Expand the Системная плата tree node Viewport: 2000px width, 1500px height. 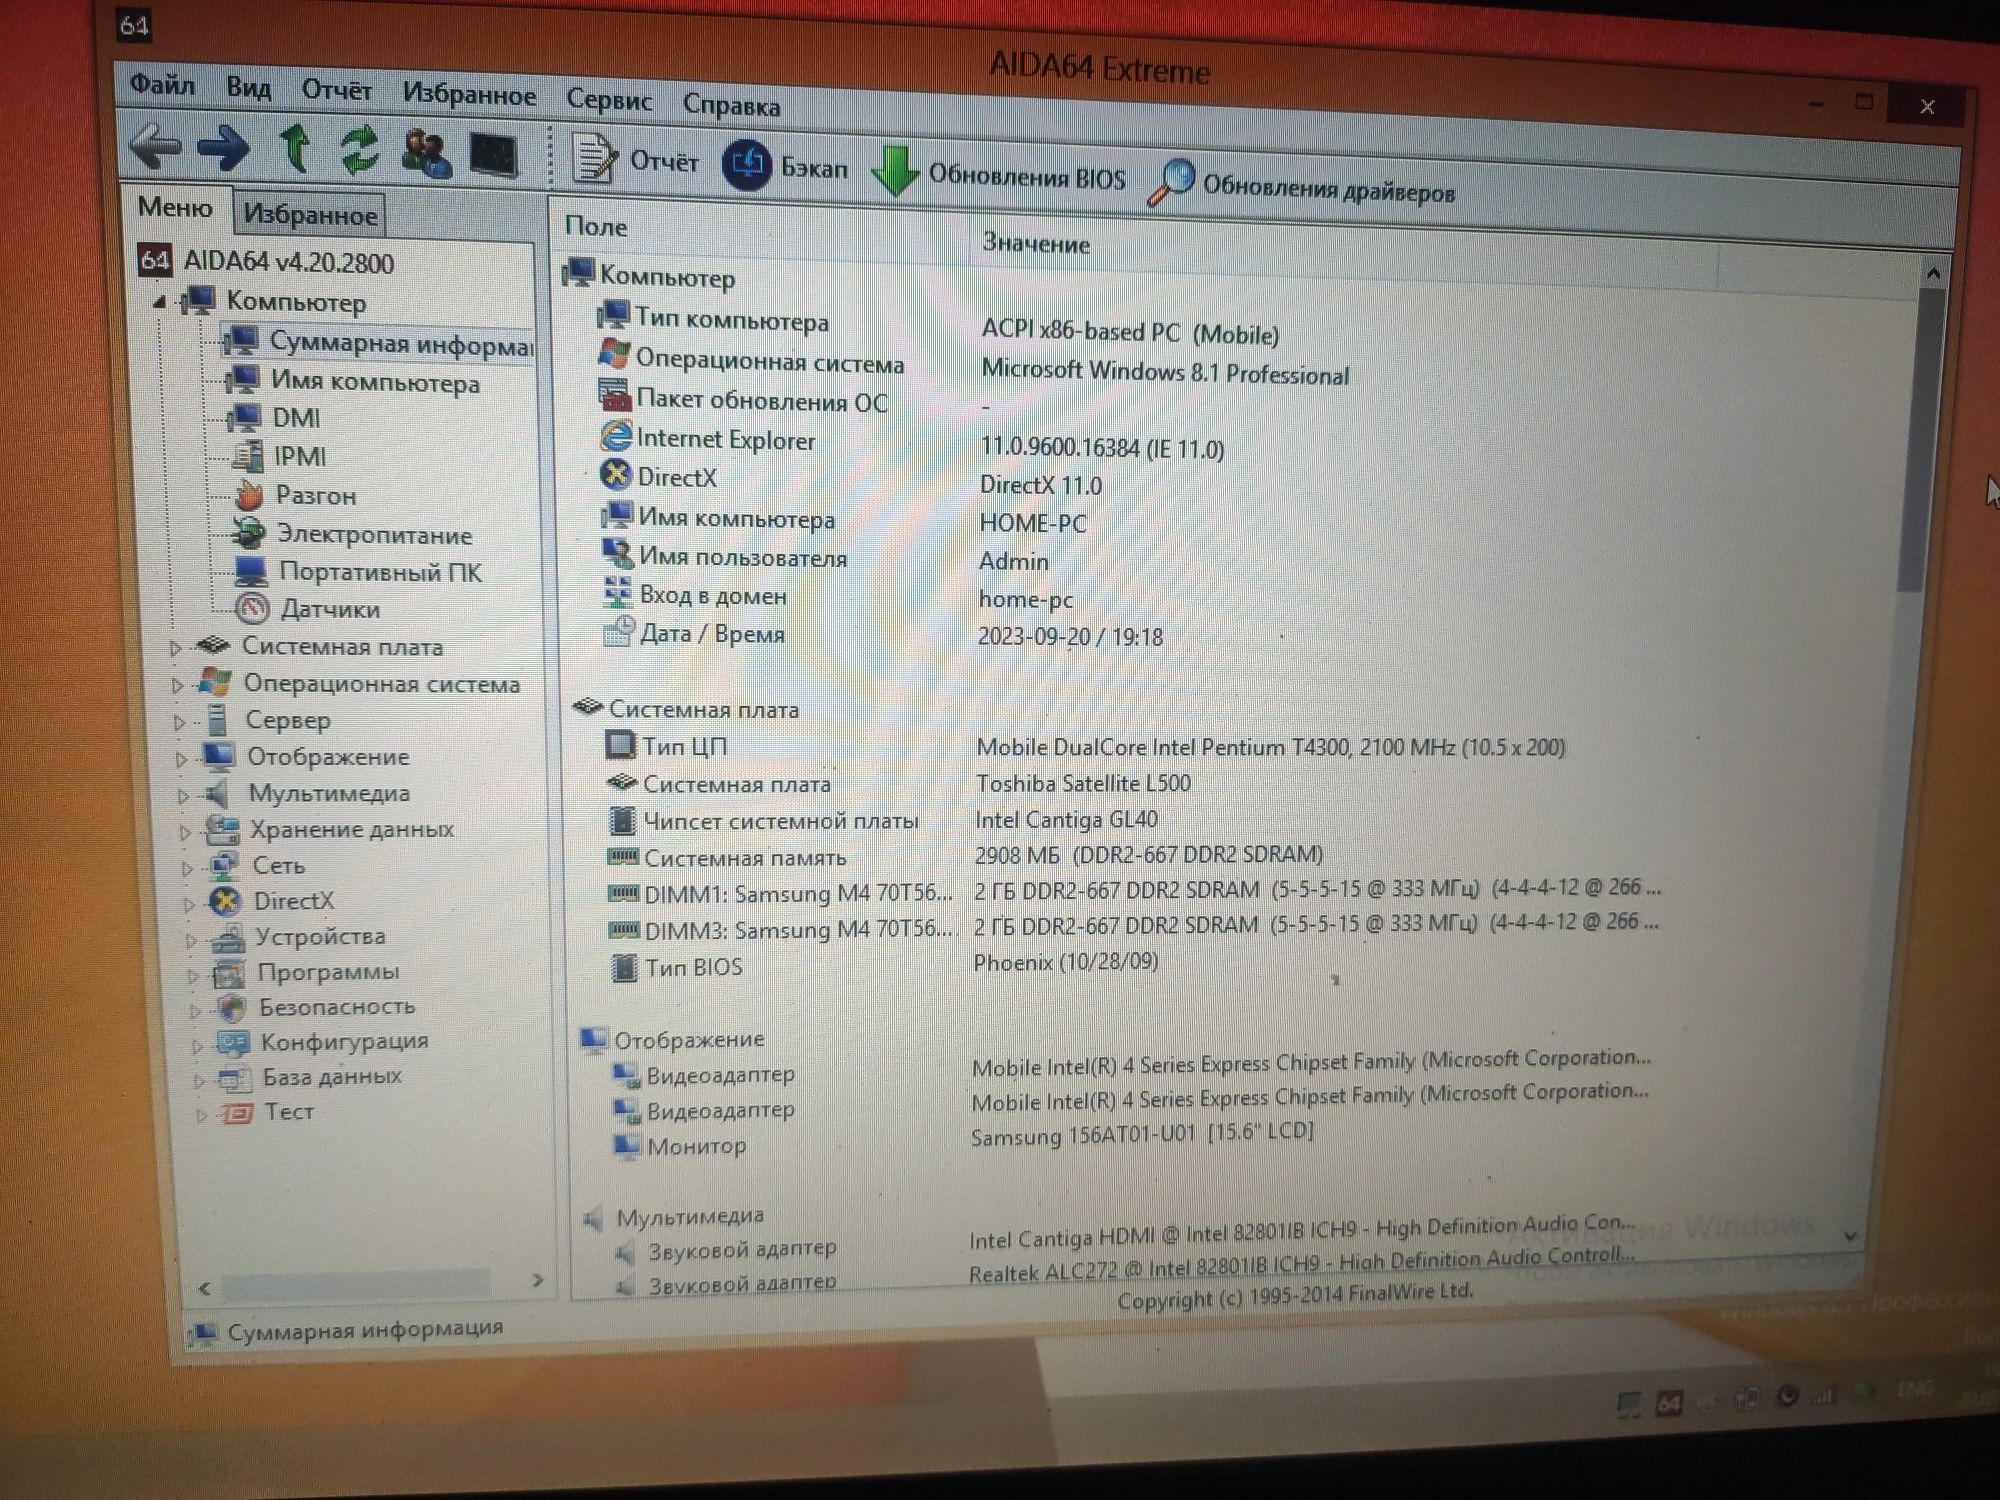(x=175, y=648)
